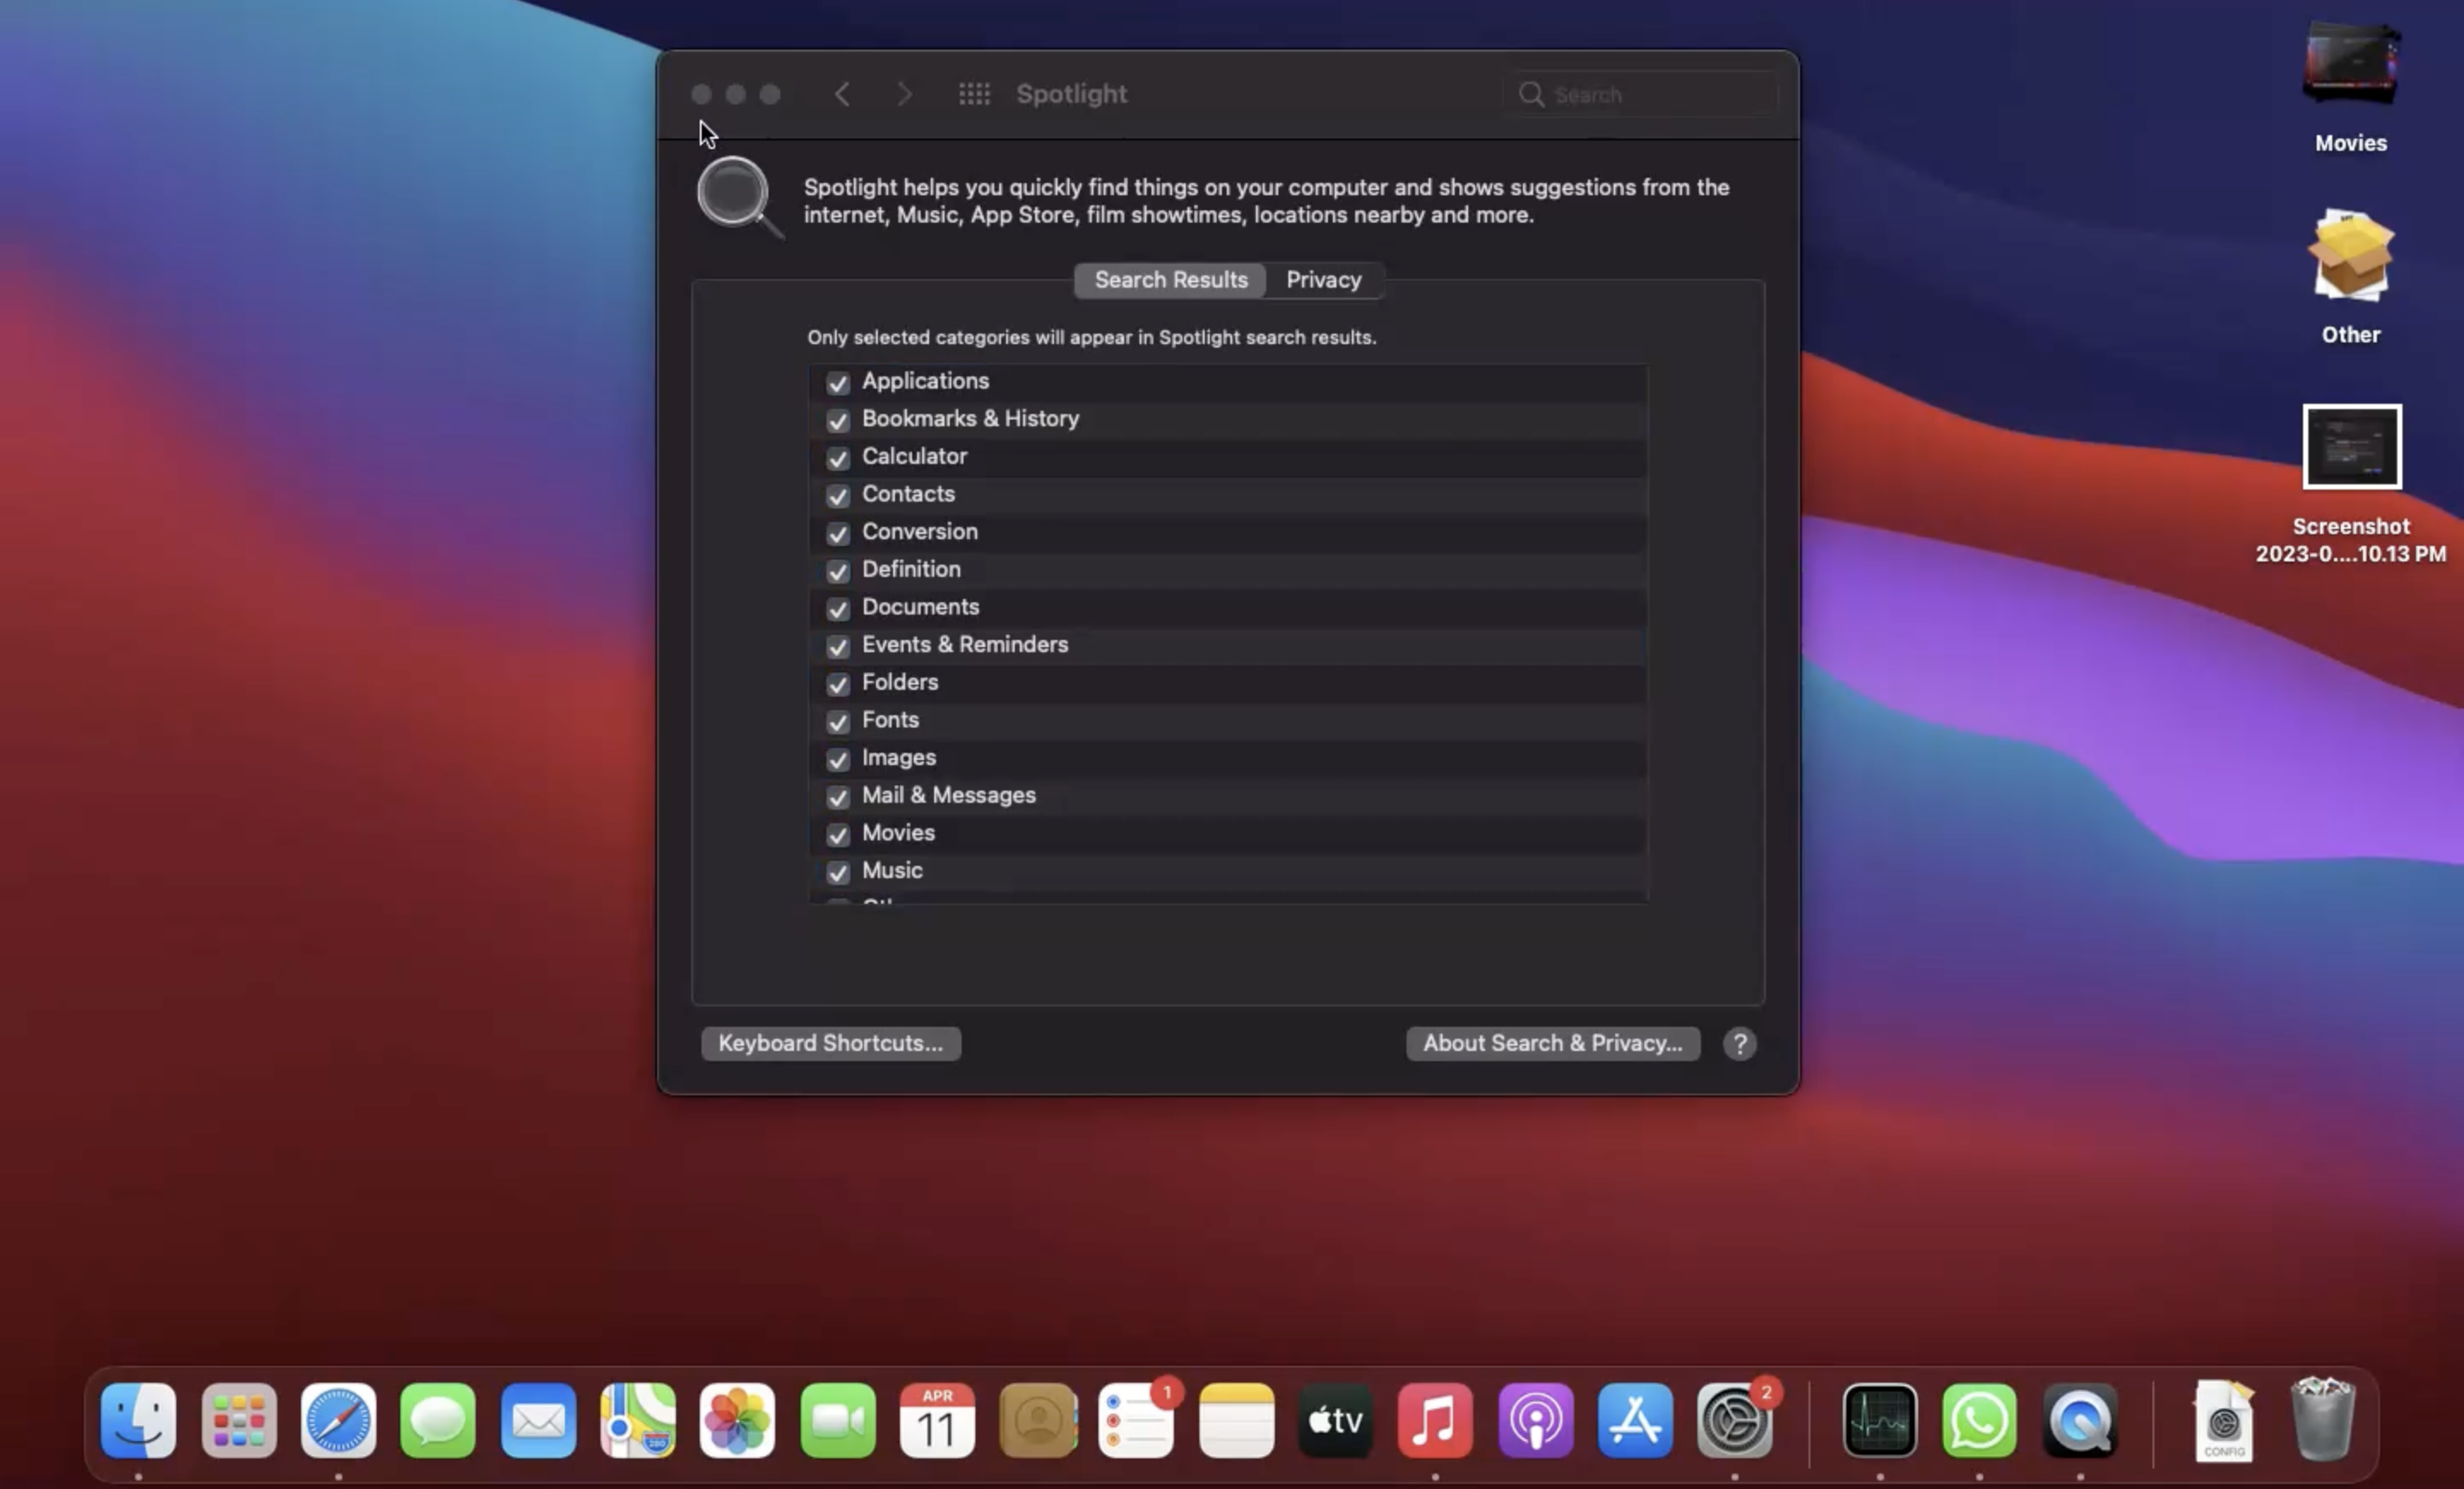Open the help question mark button

[x=1739, y=1043]
